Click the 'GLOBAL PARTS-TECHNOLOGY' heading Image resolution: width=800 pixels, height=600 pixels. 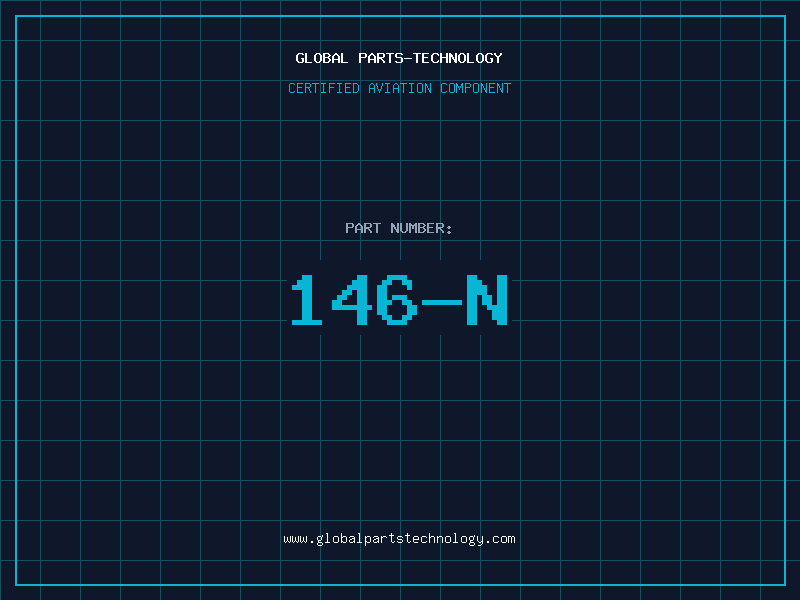tap(399, 58)
